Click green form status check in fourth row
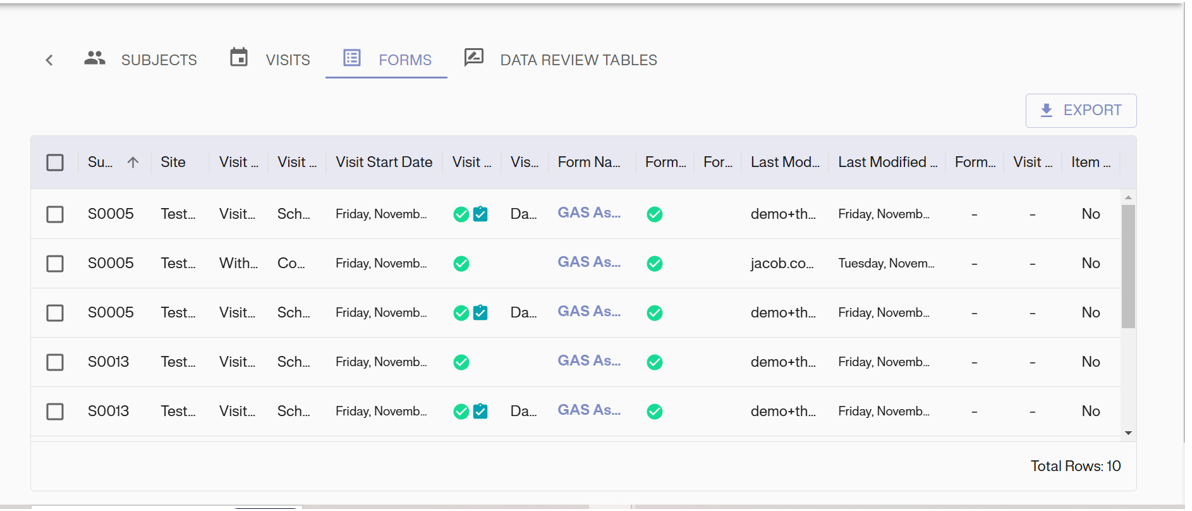The image size is (1192, 511). tap(655, 362)
